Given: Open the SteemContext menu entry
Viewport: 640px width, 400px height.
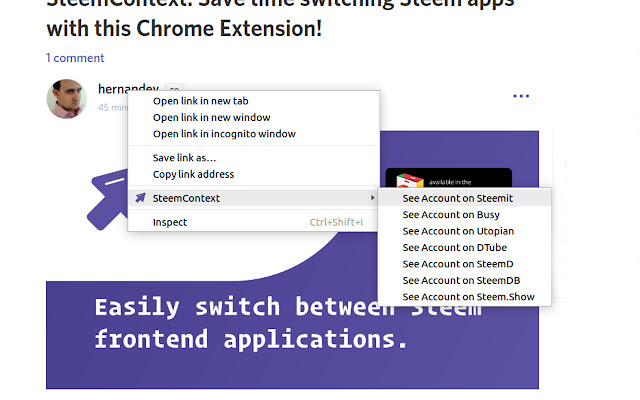Looking at the screenshot, I should (253, 198).
